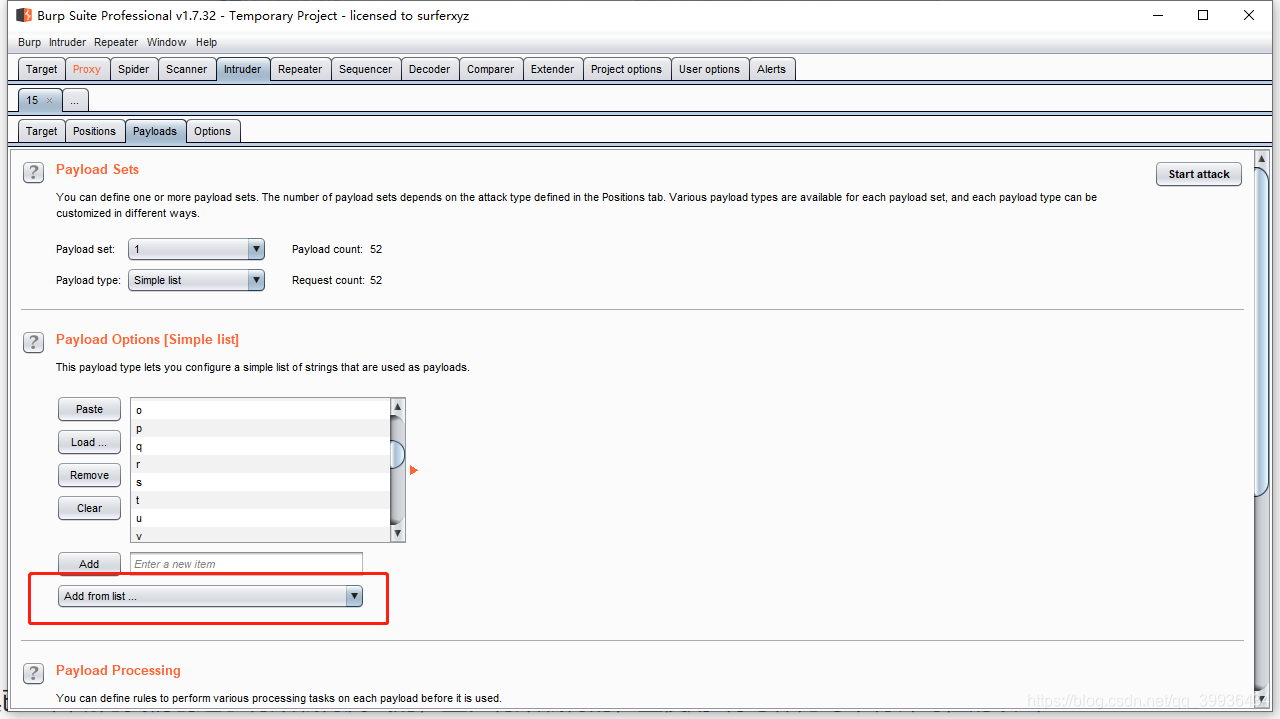Click main panel scrollbar up arrow
Screen dimensions: 1280x719
point(1262,159)
